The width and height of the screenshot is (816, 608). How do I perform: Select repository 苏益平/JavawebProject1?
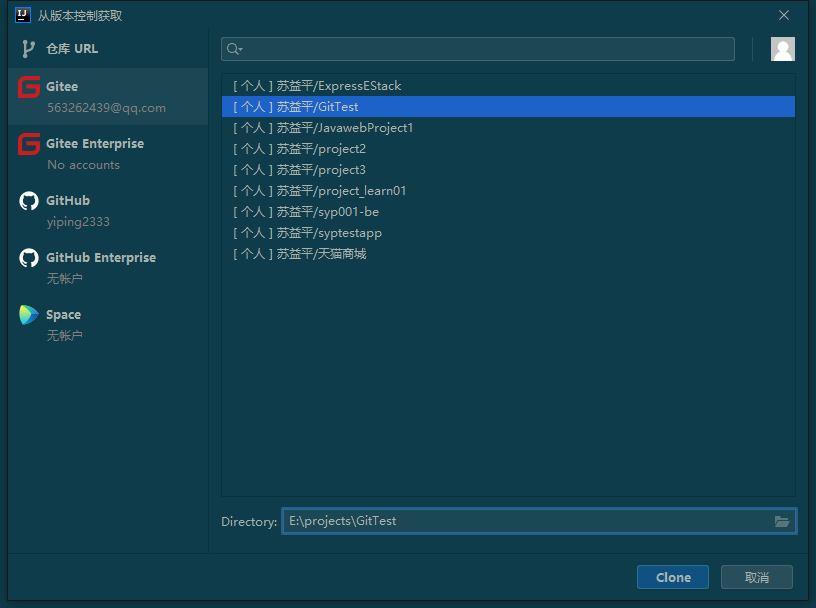pos(508,128)
